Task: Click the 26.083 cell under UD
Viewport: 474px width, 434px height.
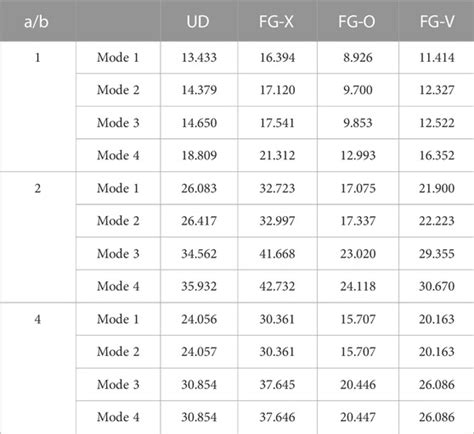Action: 199,189
